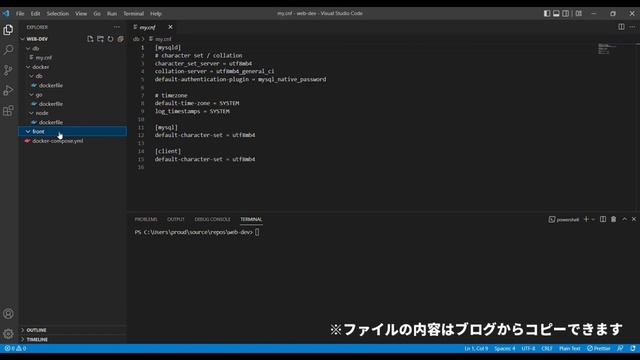Collapse all folders in Explorer
The height and width of the screenshot is (360, 640).
[x=120, y=39]
